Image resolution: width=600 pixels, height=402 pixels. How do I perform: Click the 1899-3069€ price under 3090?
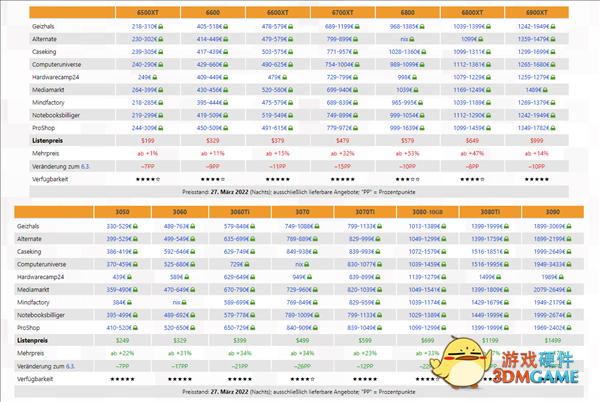coord(550,226)
